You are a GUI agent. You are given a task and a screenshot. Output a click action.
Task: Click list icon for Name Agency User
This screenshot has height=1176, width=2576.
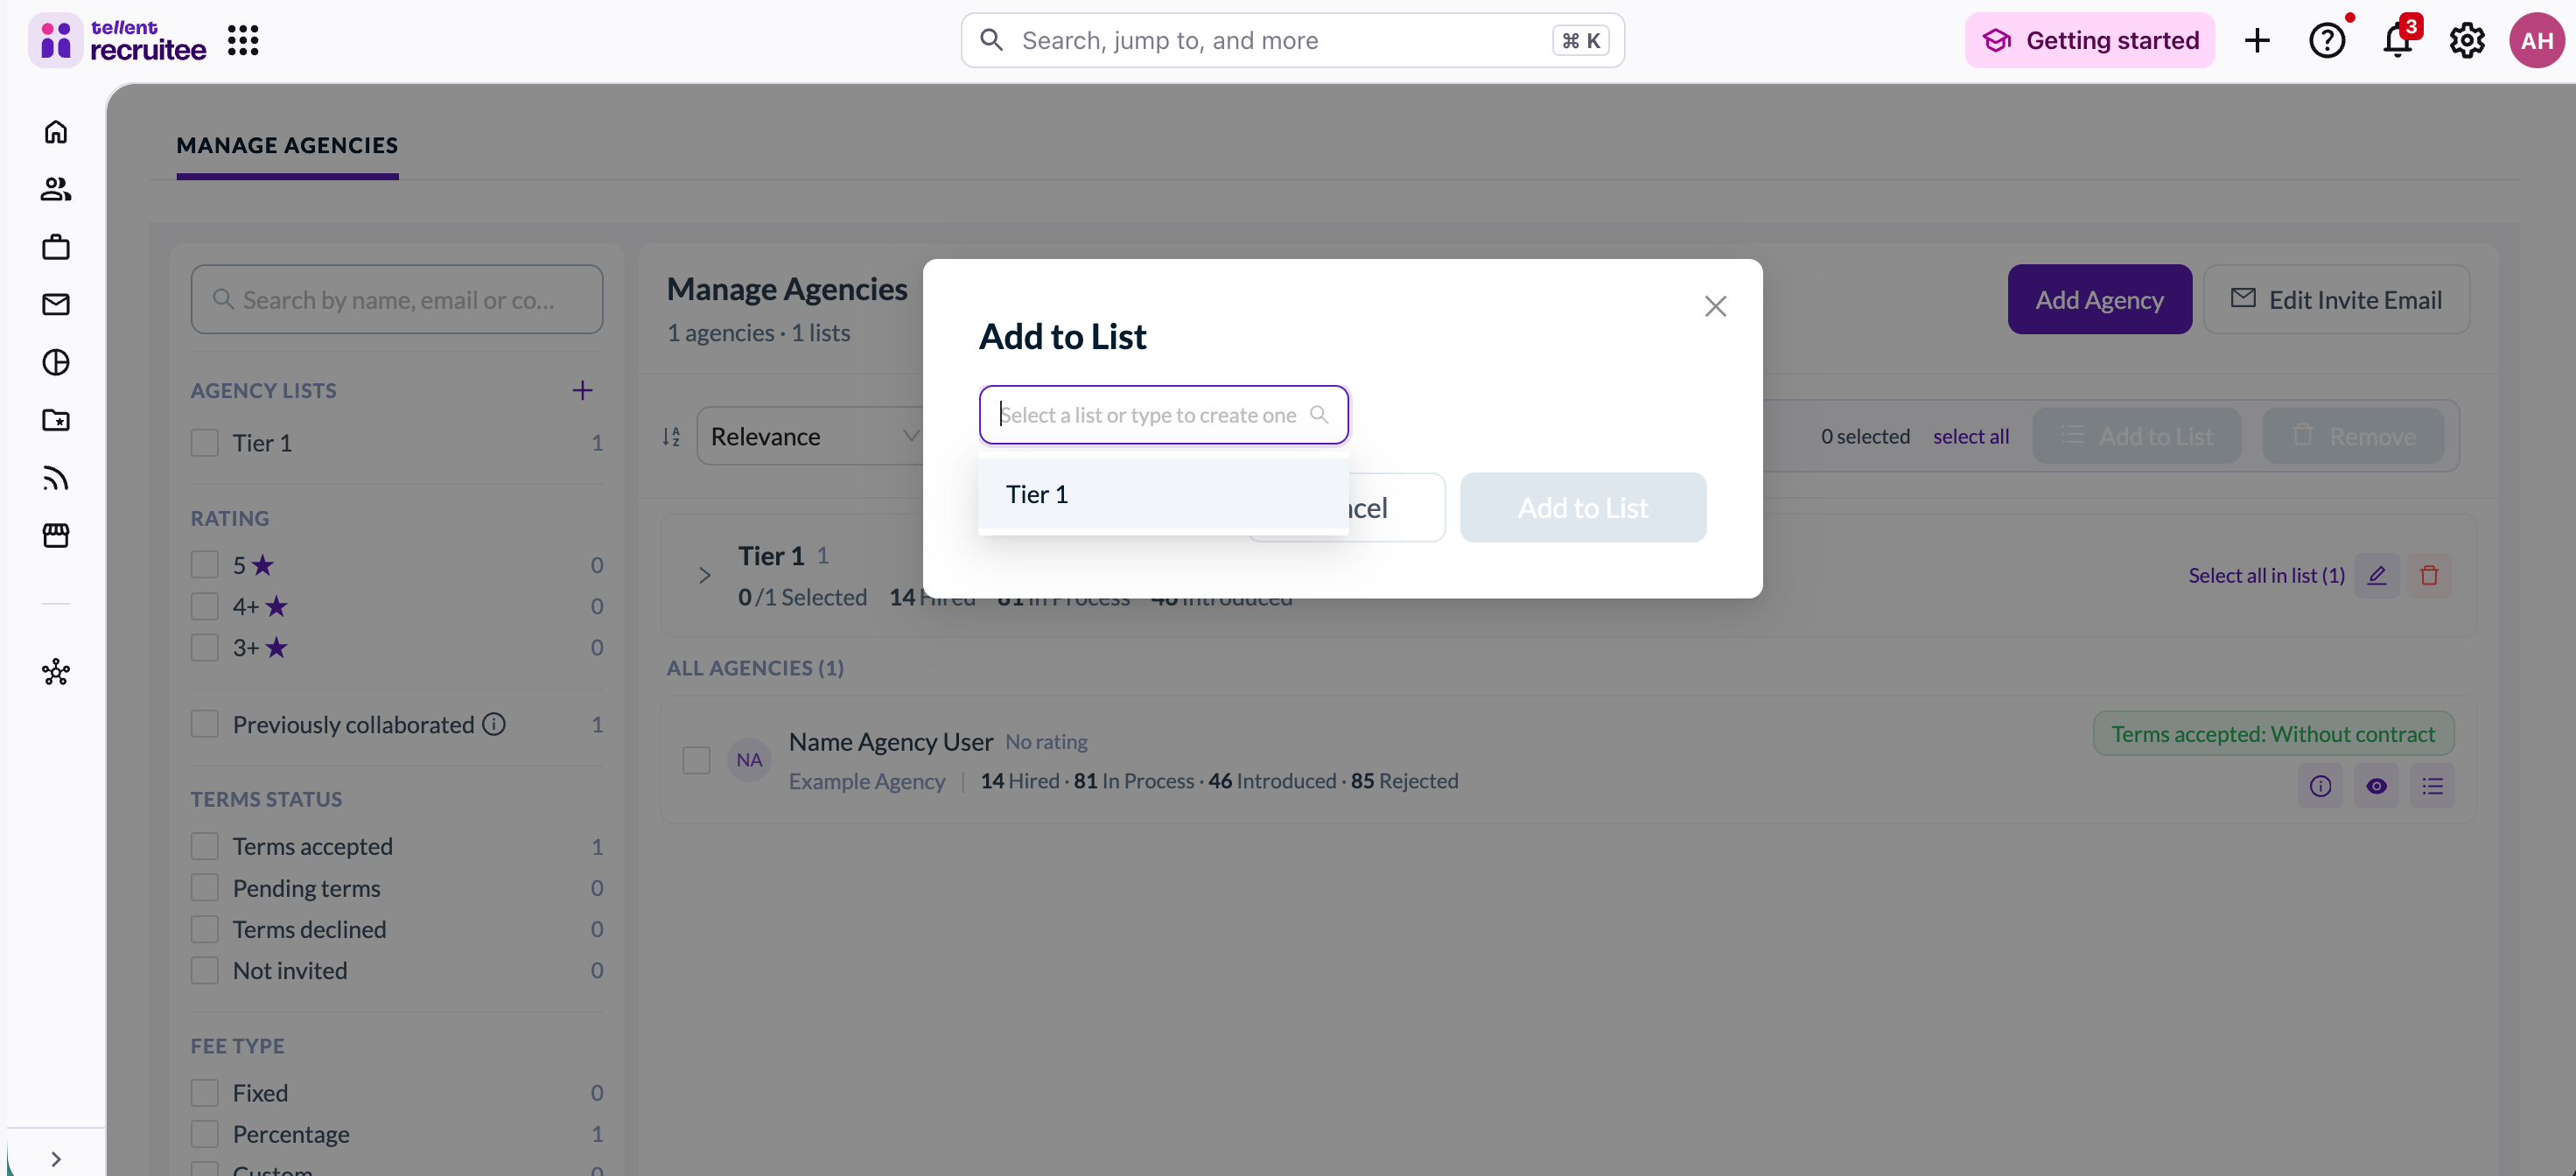pos(2433,786)
